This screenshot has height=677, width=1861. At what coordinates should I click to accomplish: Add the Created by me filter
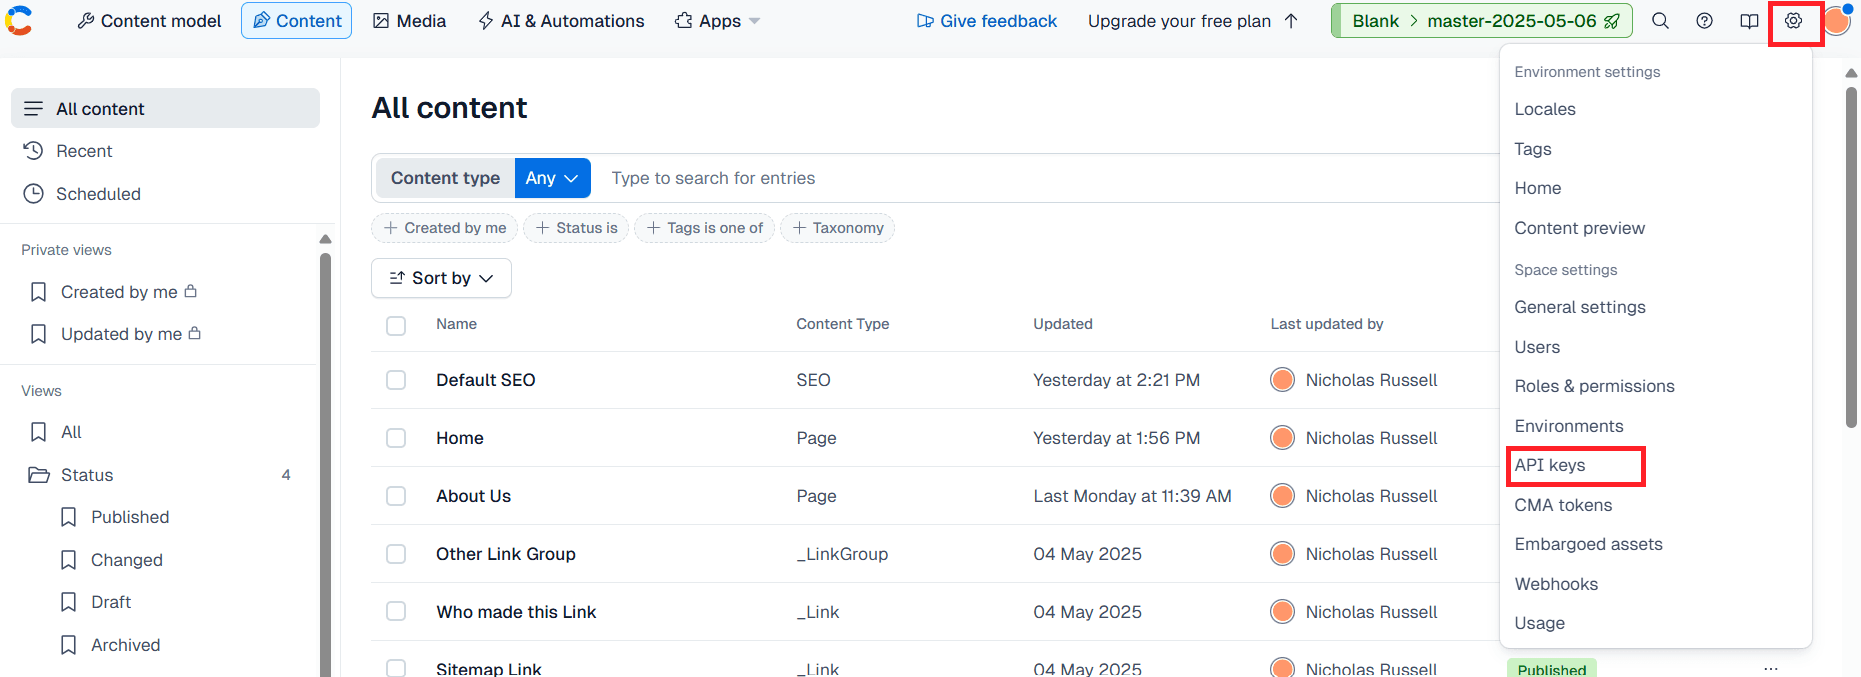(445, 228)
